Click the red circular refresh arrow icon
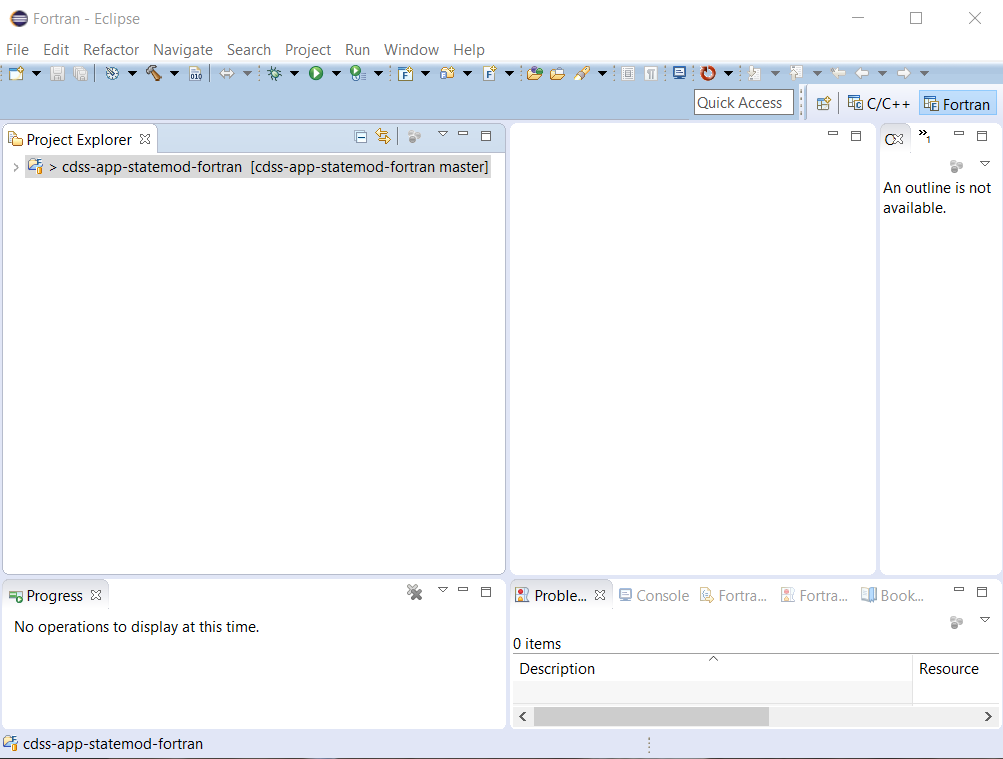 click(708, 74)
